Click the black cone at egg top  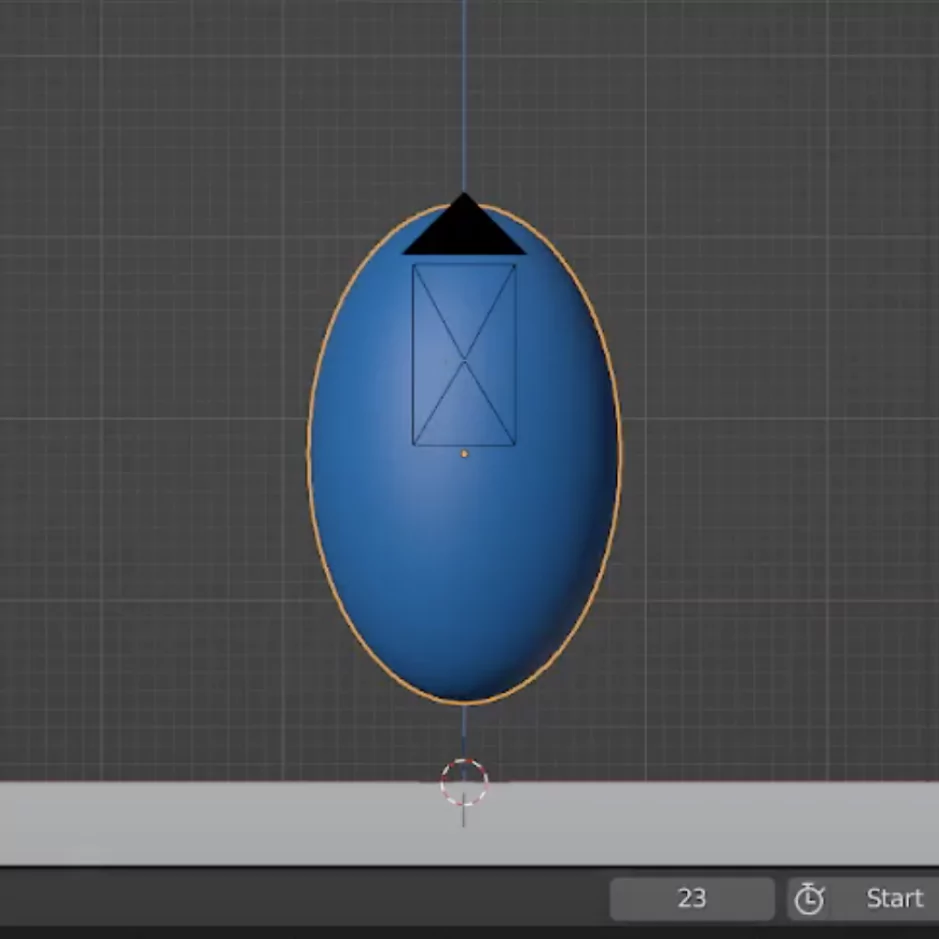pyautogui.click(x=464, y=226)
